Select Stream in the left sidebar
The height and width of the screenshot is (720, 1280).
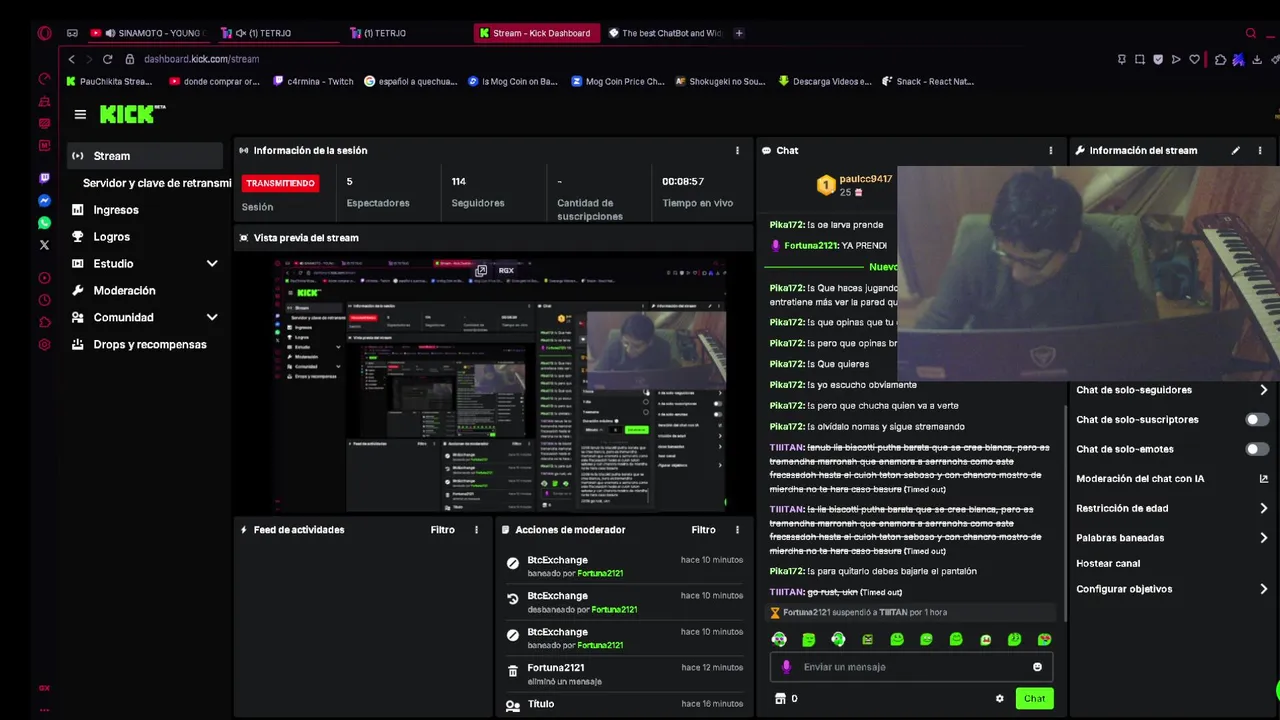pyautogui.click(x=145, y=156)
